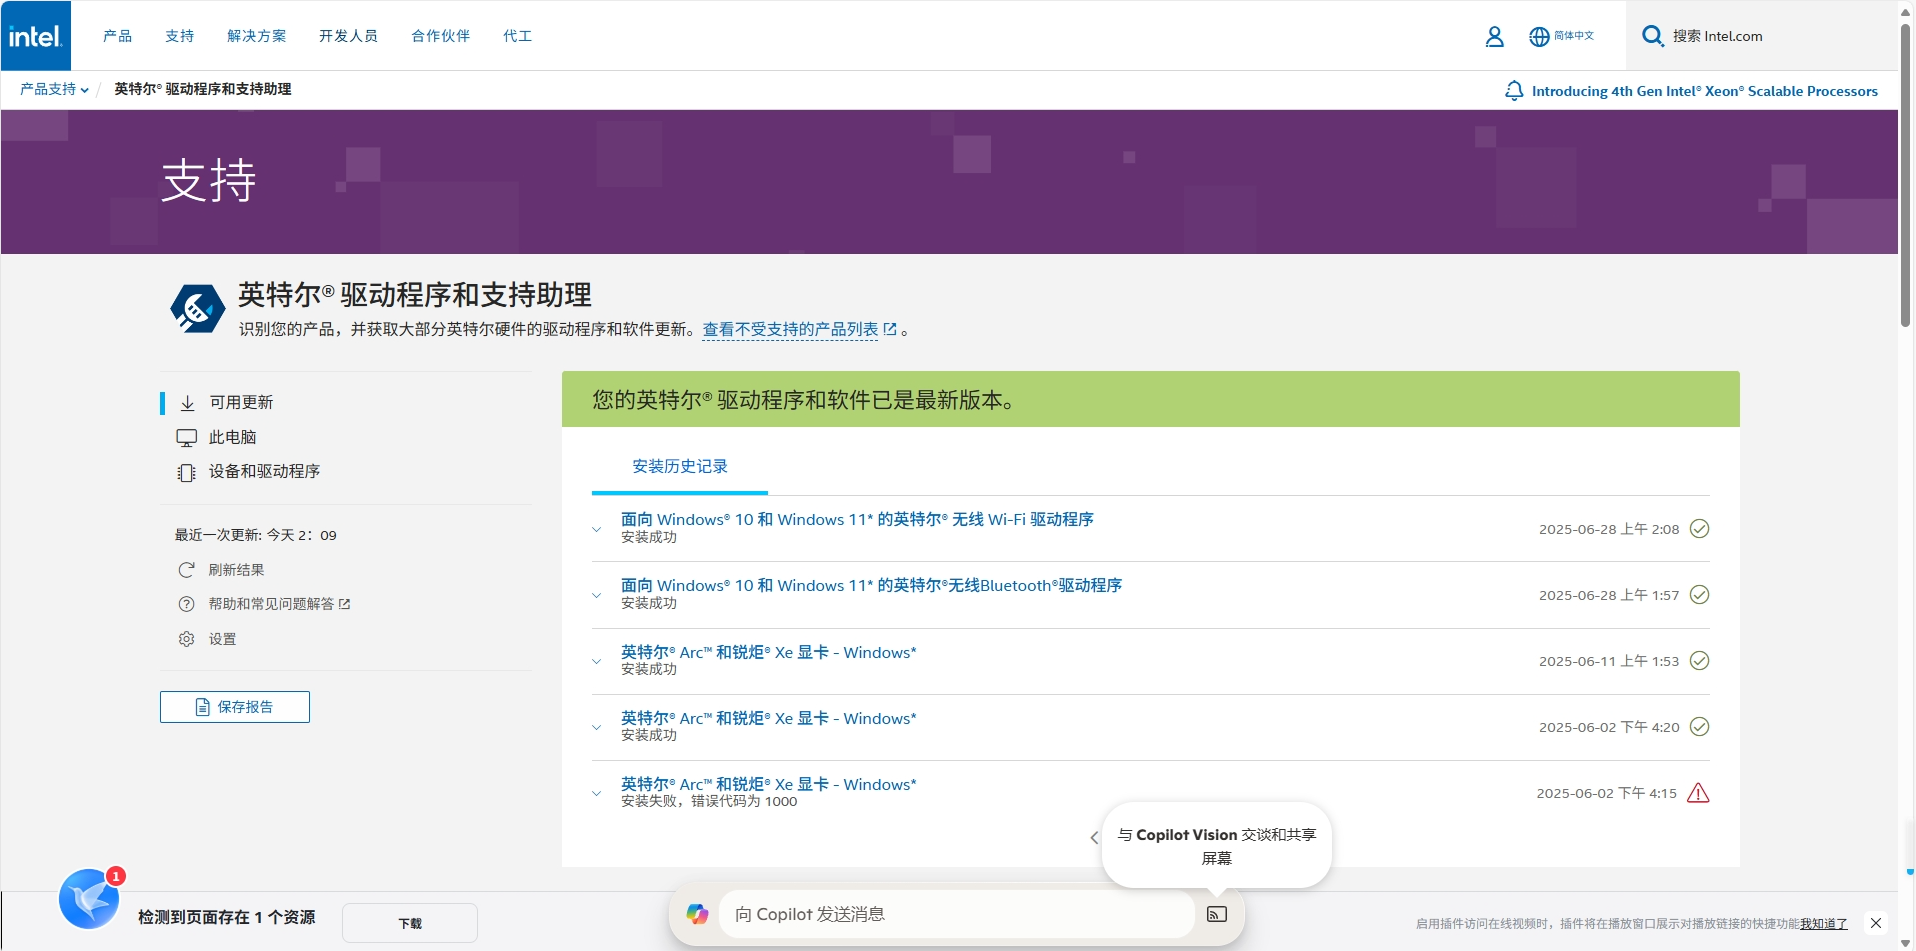The image size is (1916, 951).
Task: Open the Bluetooth 驱动程序 title link
Action: click(x=871, y=586)
